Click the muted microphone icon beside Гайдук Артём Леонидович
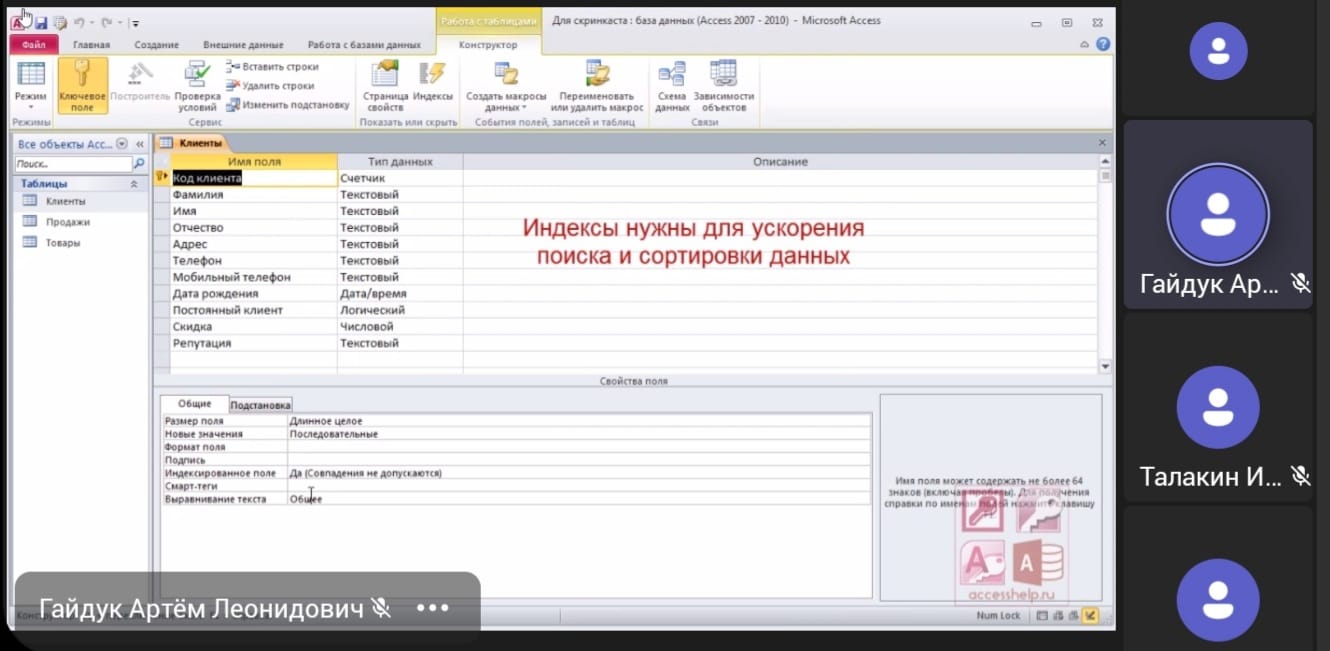Image resolution: width=1330 pixels, height=651 pixels. [x=380, y=607]
